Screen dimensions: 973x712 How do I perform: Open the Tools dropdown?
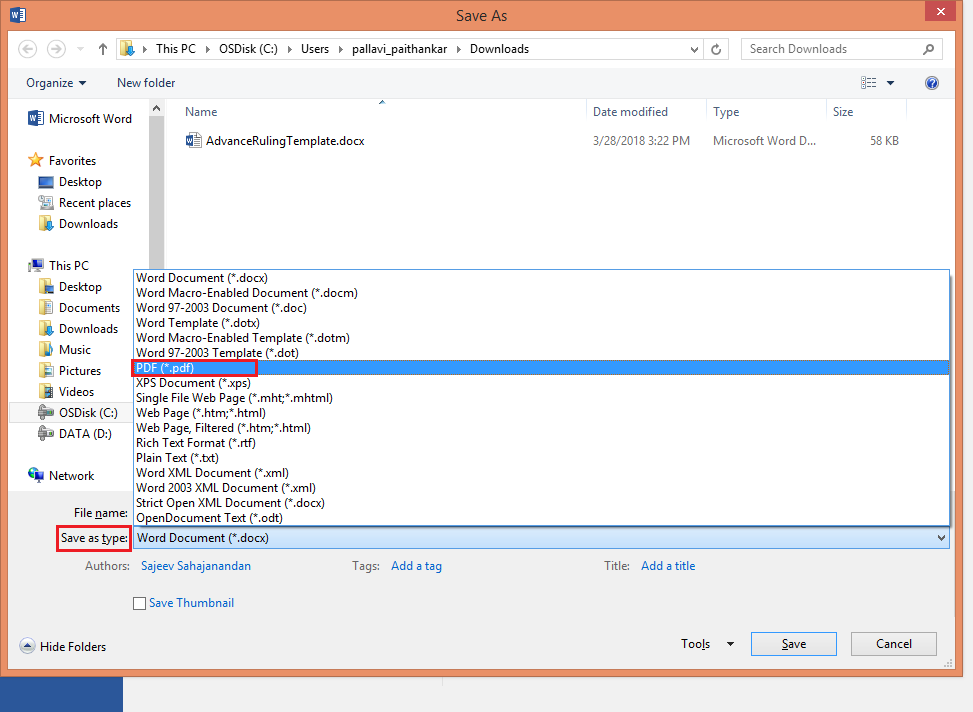coord(707,644)
